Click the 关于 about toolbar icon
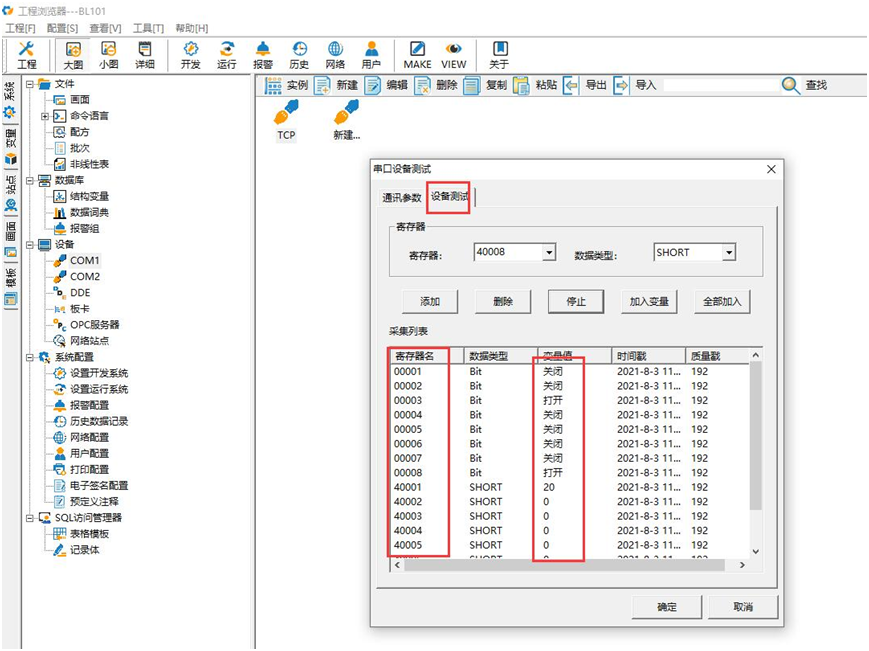 499,55
